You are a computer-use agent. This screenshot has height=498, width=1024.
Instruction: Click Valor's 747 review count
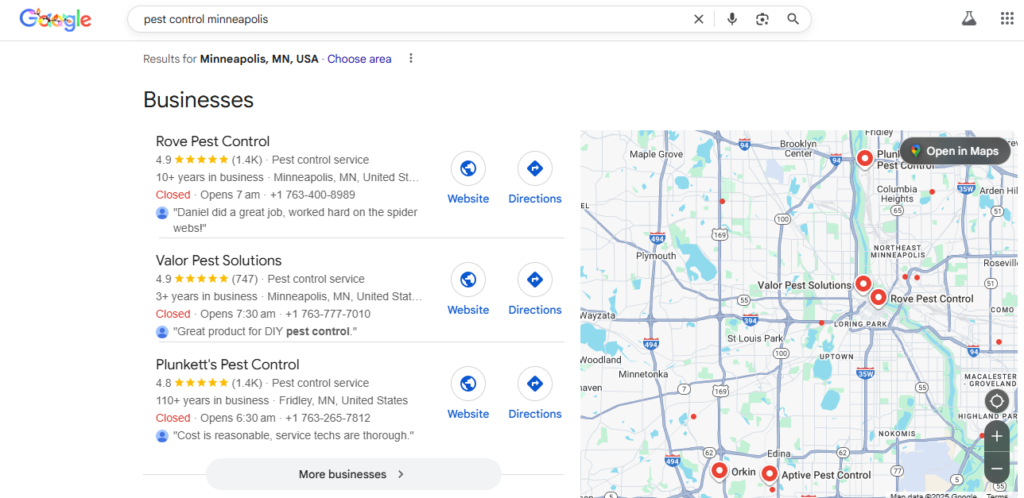245,279
